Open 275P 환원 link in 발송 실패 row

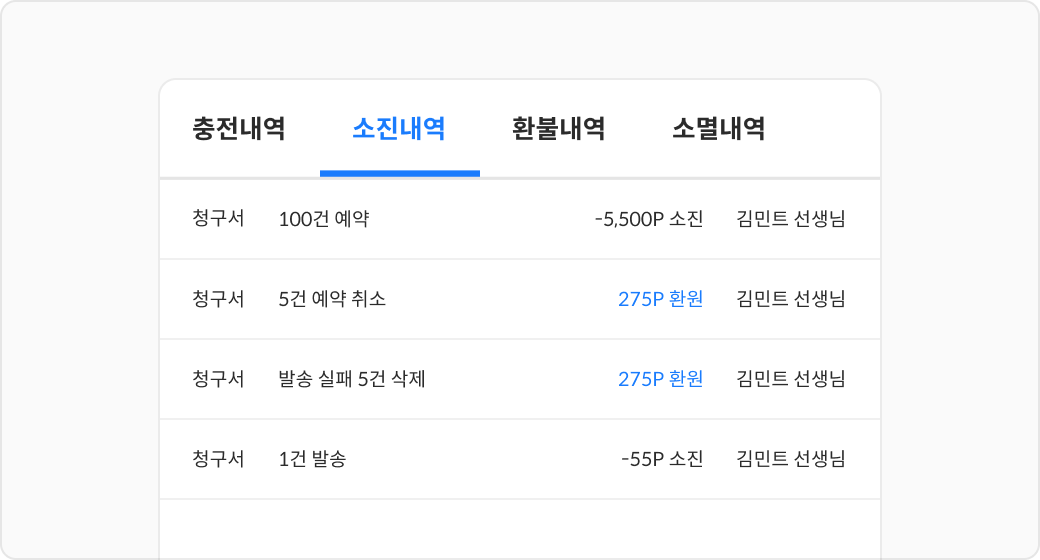[x=660, y=379]
